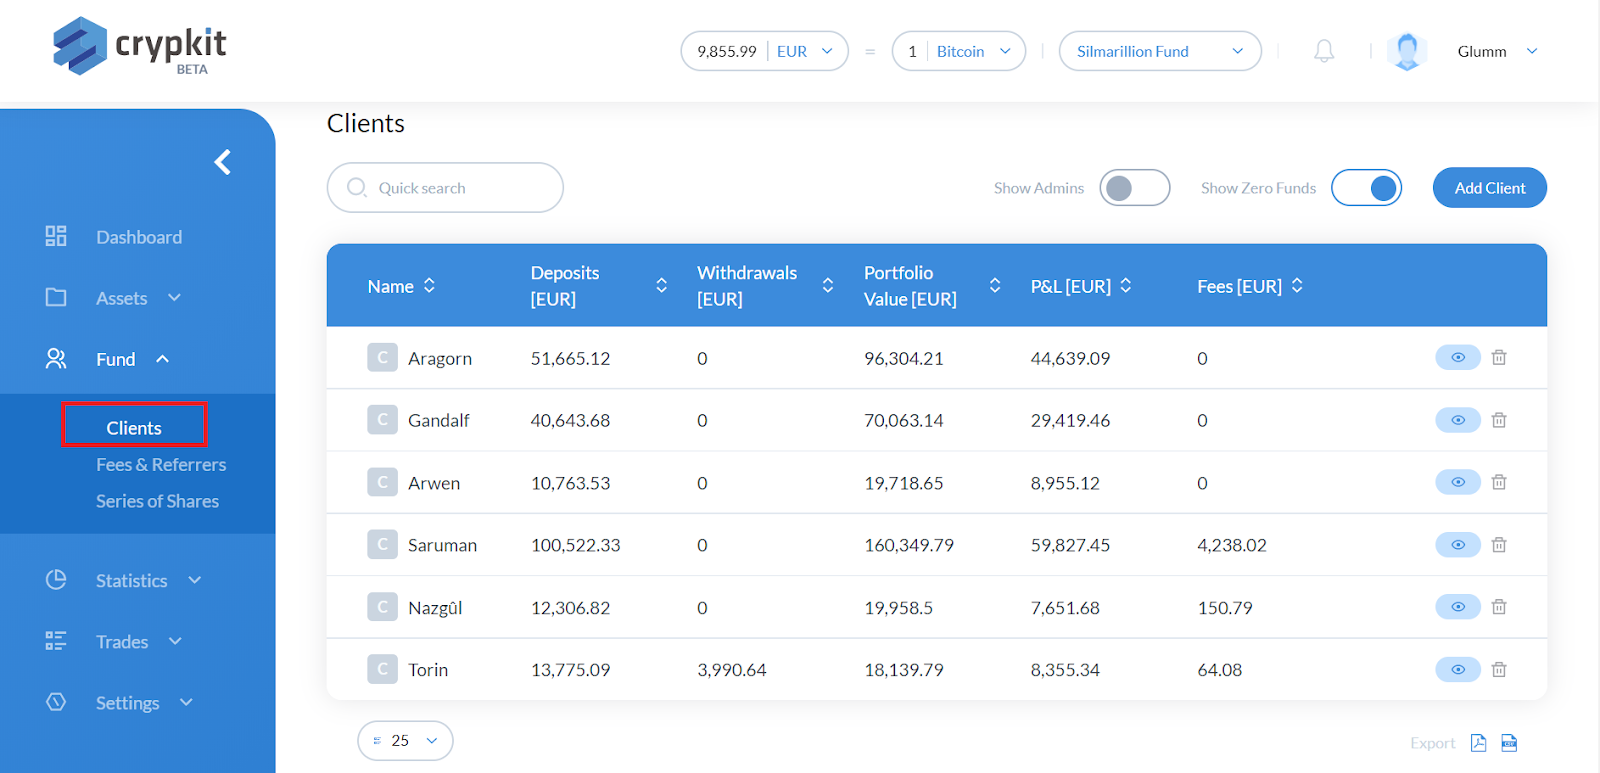The width and height of the screenshot is (1600, 773).
Task: Open the rows-per-page 25 dropdown
Action: (x=405, y=741)
